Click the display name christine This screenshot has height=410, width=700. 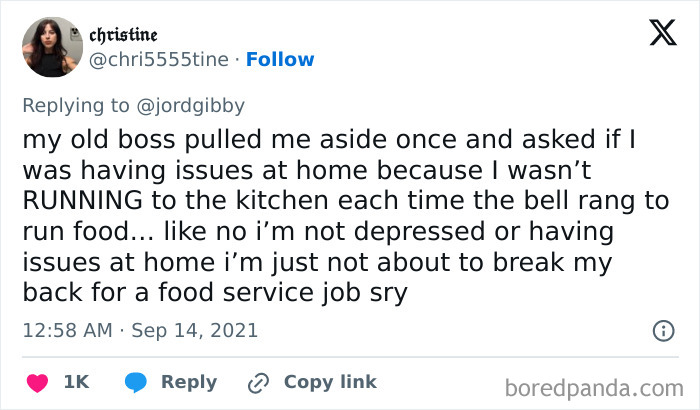pyautogui.click(x=123, y=35)
